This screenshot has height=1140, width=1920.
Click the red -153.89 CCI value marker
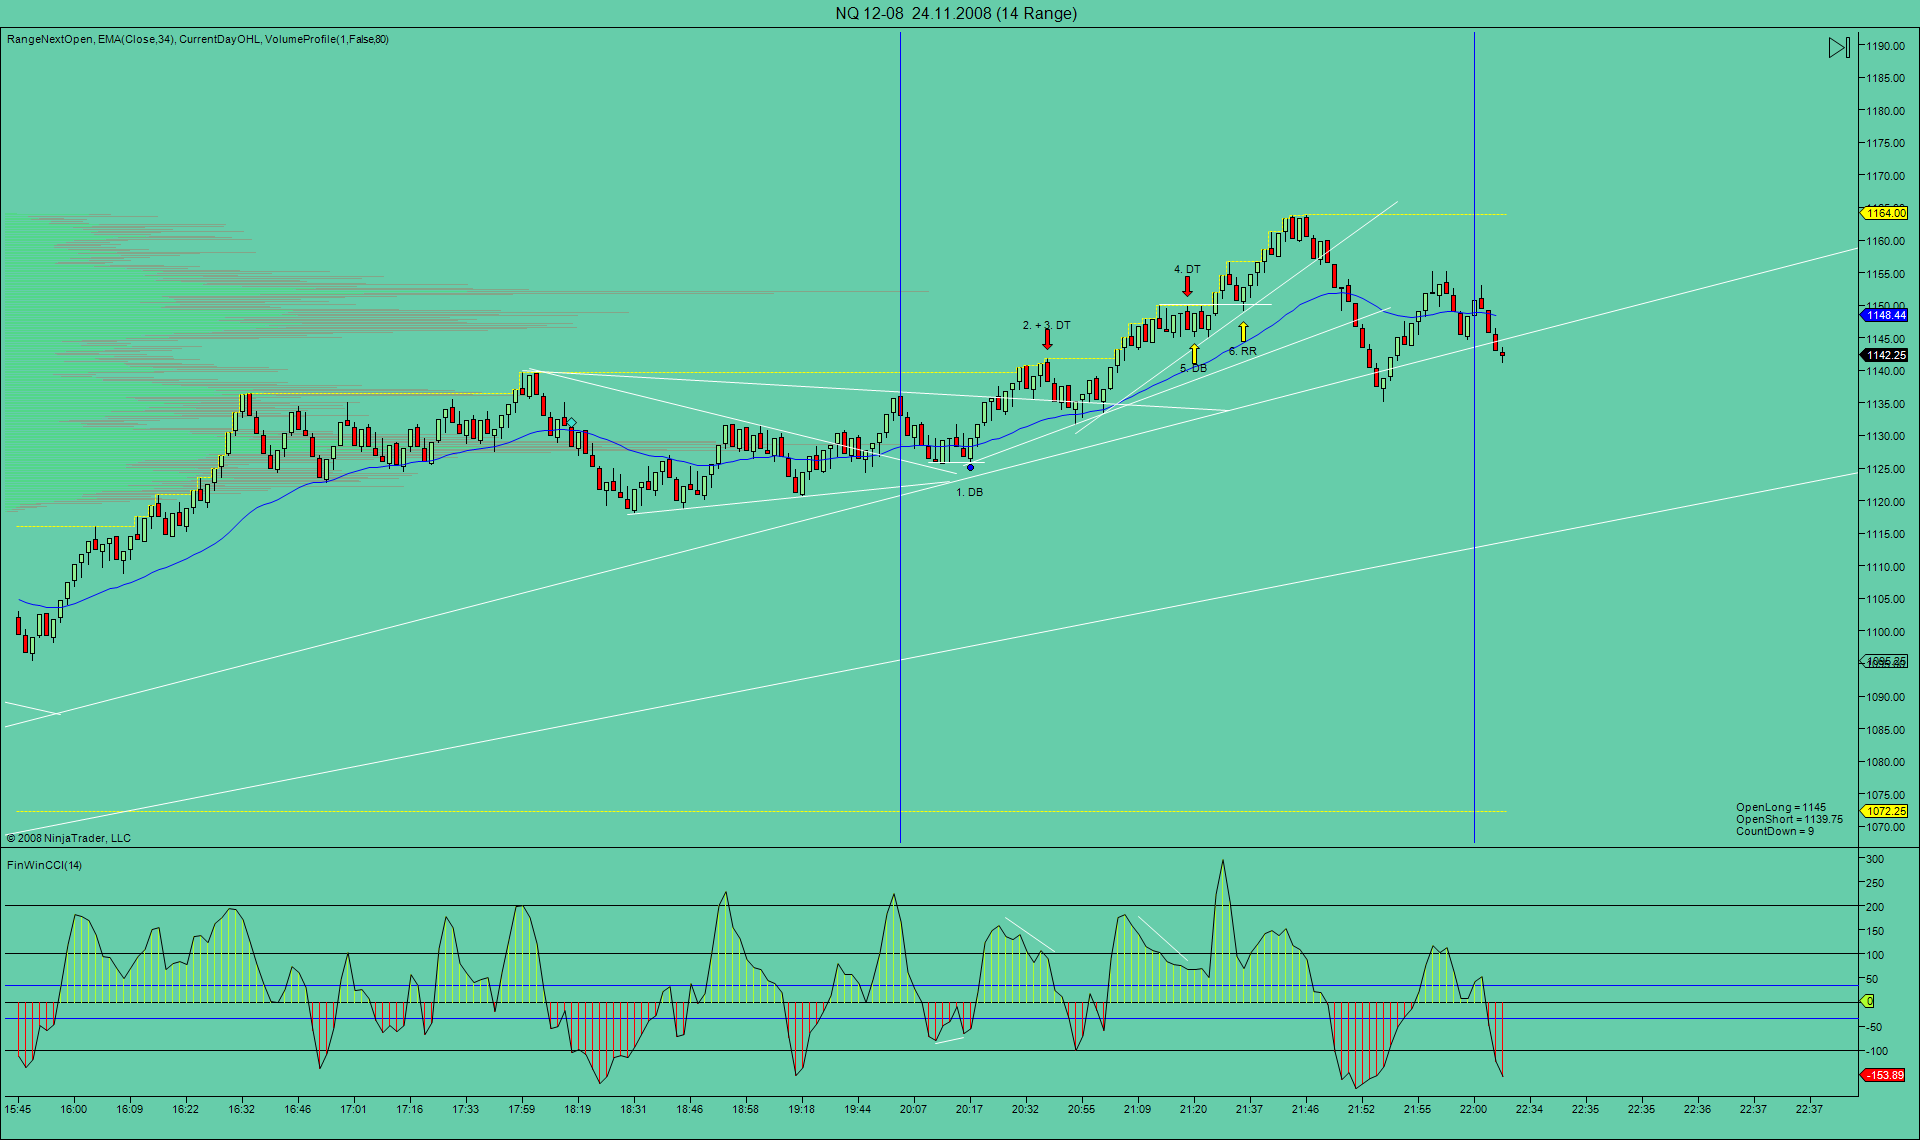1885,1075
